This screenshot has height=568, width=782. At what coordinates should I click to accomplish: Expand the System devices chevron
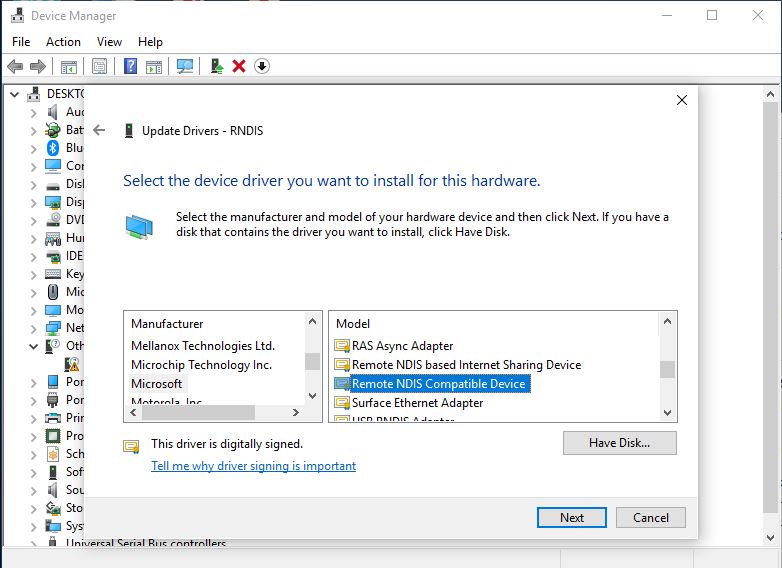[33, 527]
